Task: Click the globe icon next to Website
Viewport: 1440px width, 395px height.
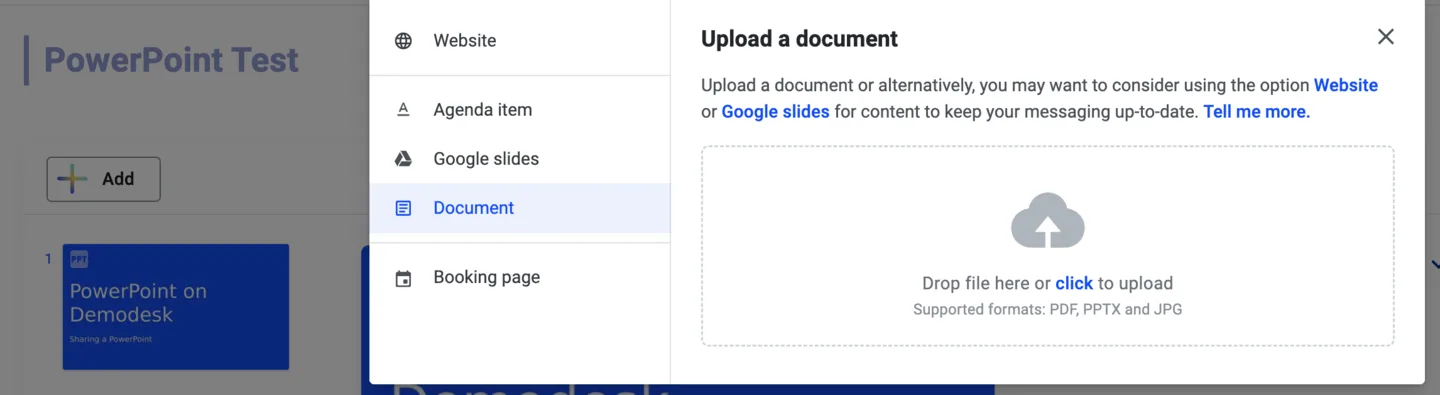Action: click(403, 41)
